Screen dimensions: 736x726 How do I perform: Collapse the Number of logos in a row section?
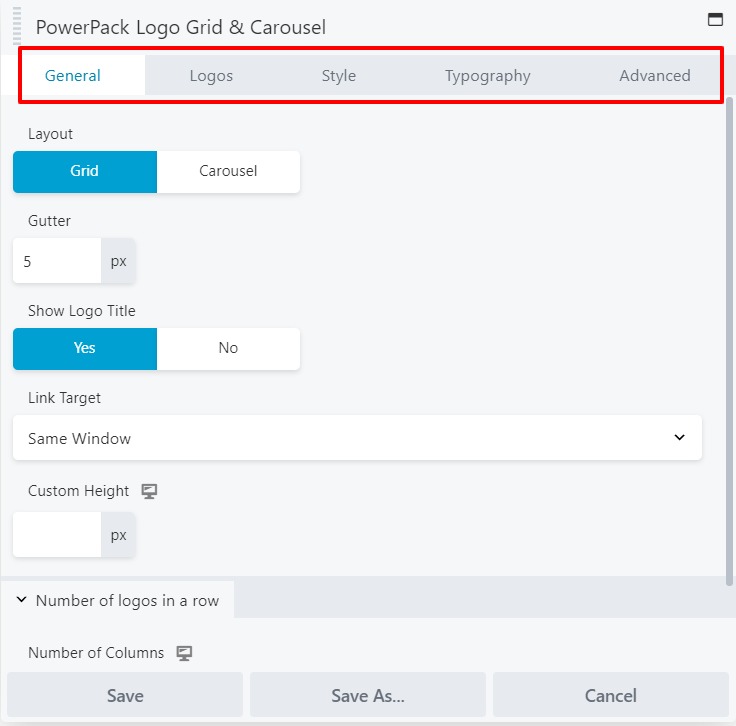(118, 600)
